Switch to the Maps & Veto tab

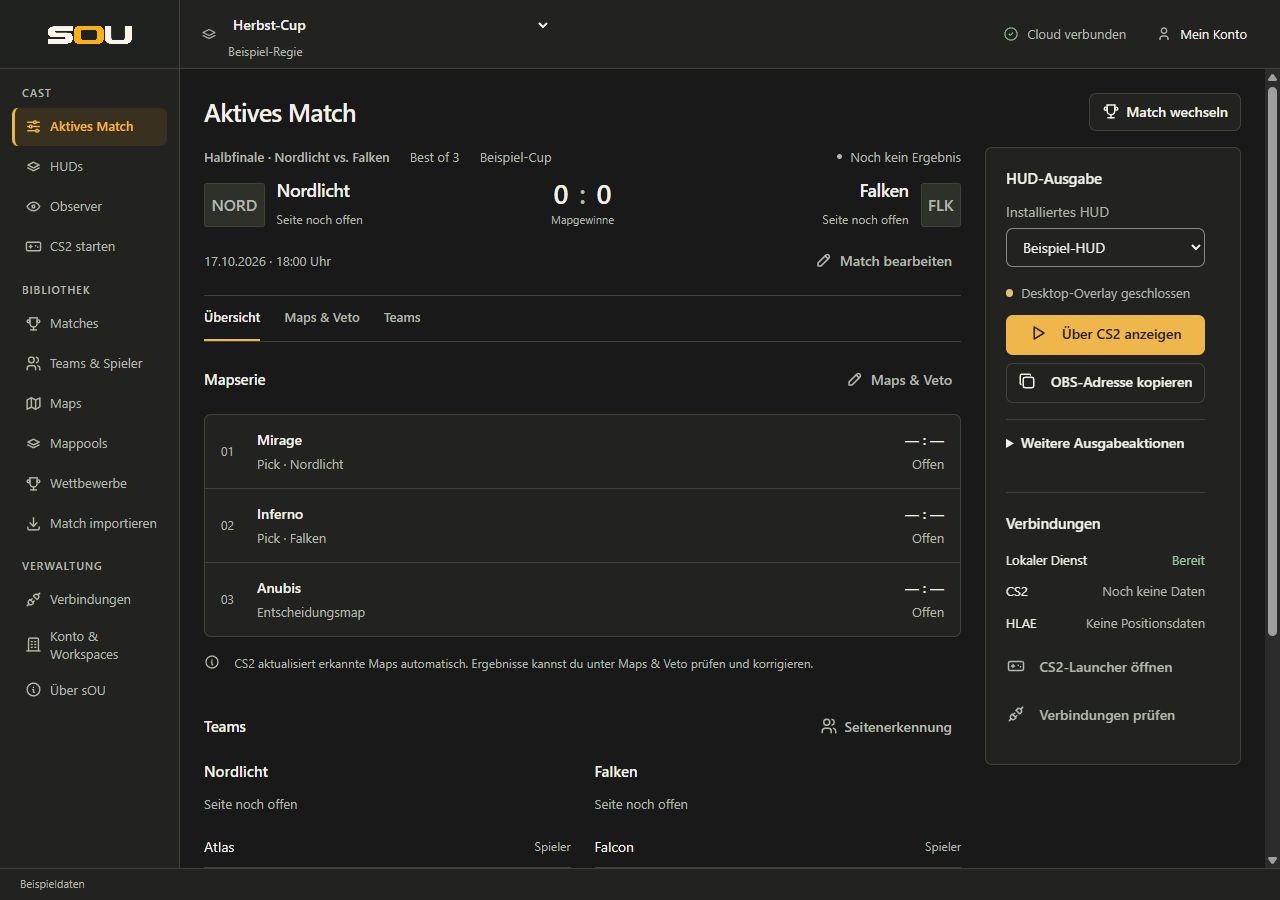point(322,318)
